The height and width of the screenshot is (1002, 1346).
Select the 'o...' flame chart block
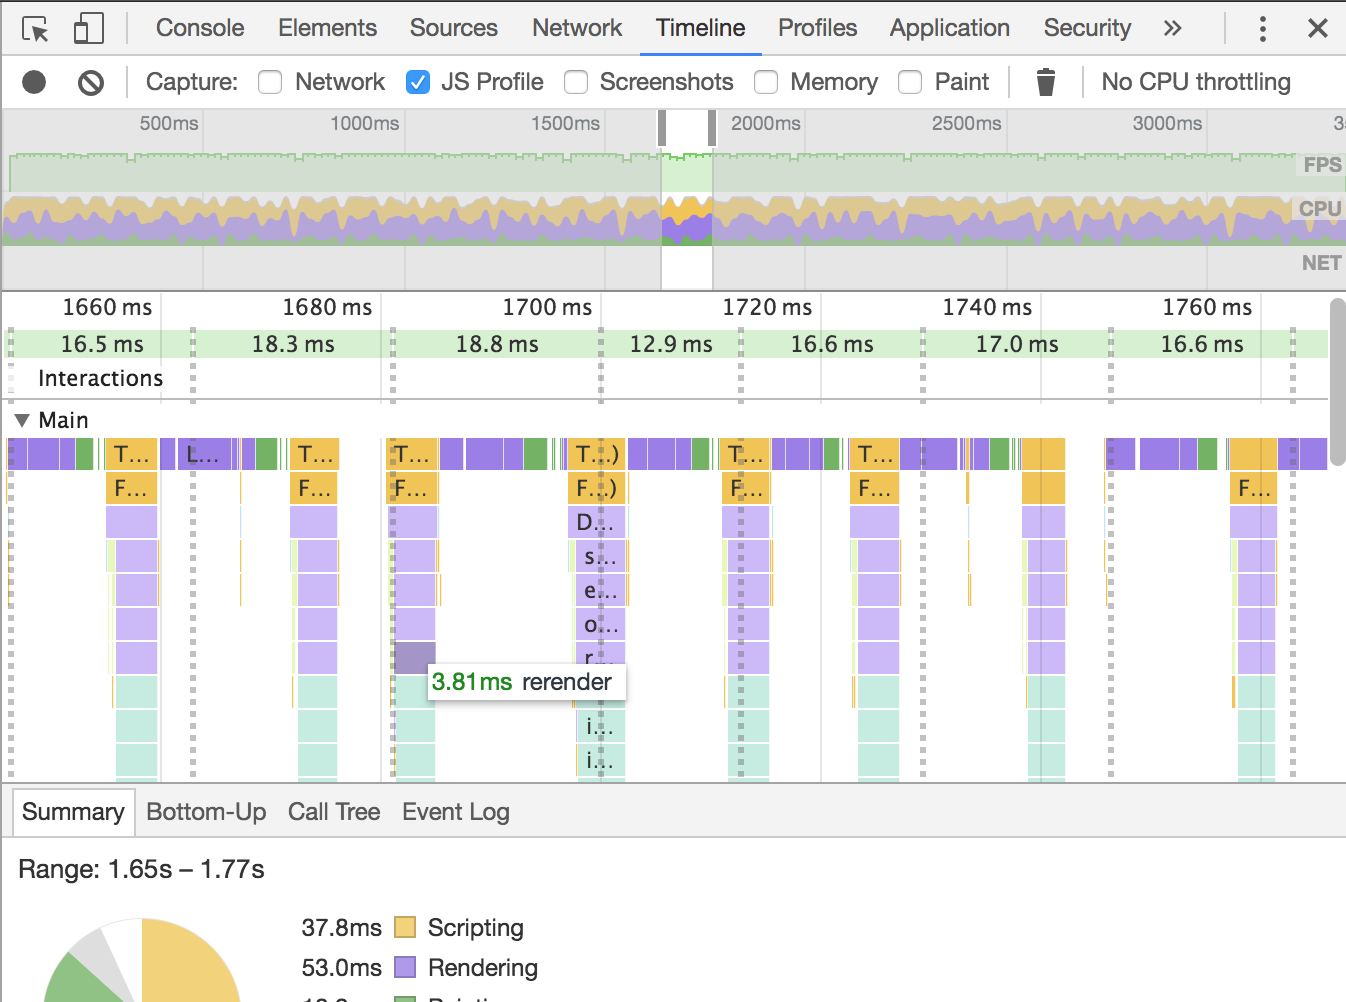pos(598,624)
